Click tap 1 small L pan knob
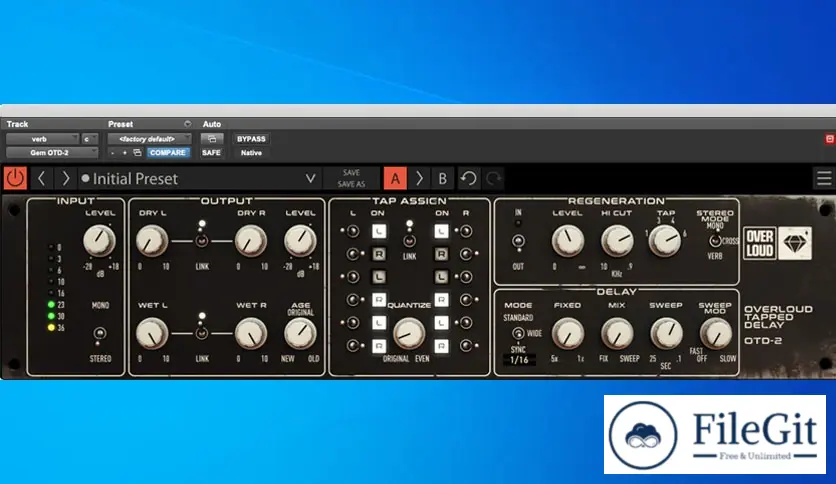 tap(352, 231)
